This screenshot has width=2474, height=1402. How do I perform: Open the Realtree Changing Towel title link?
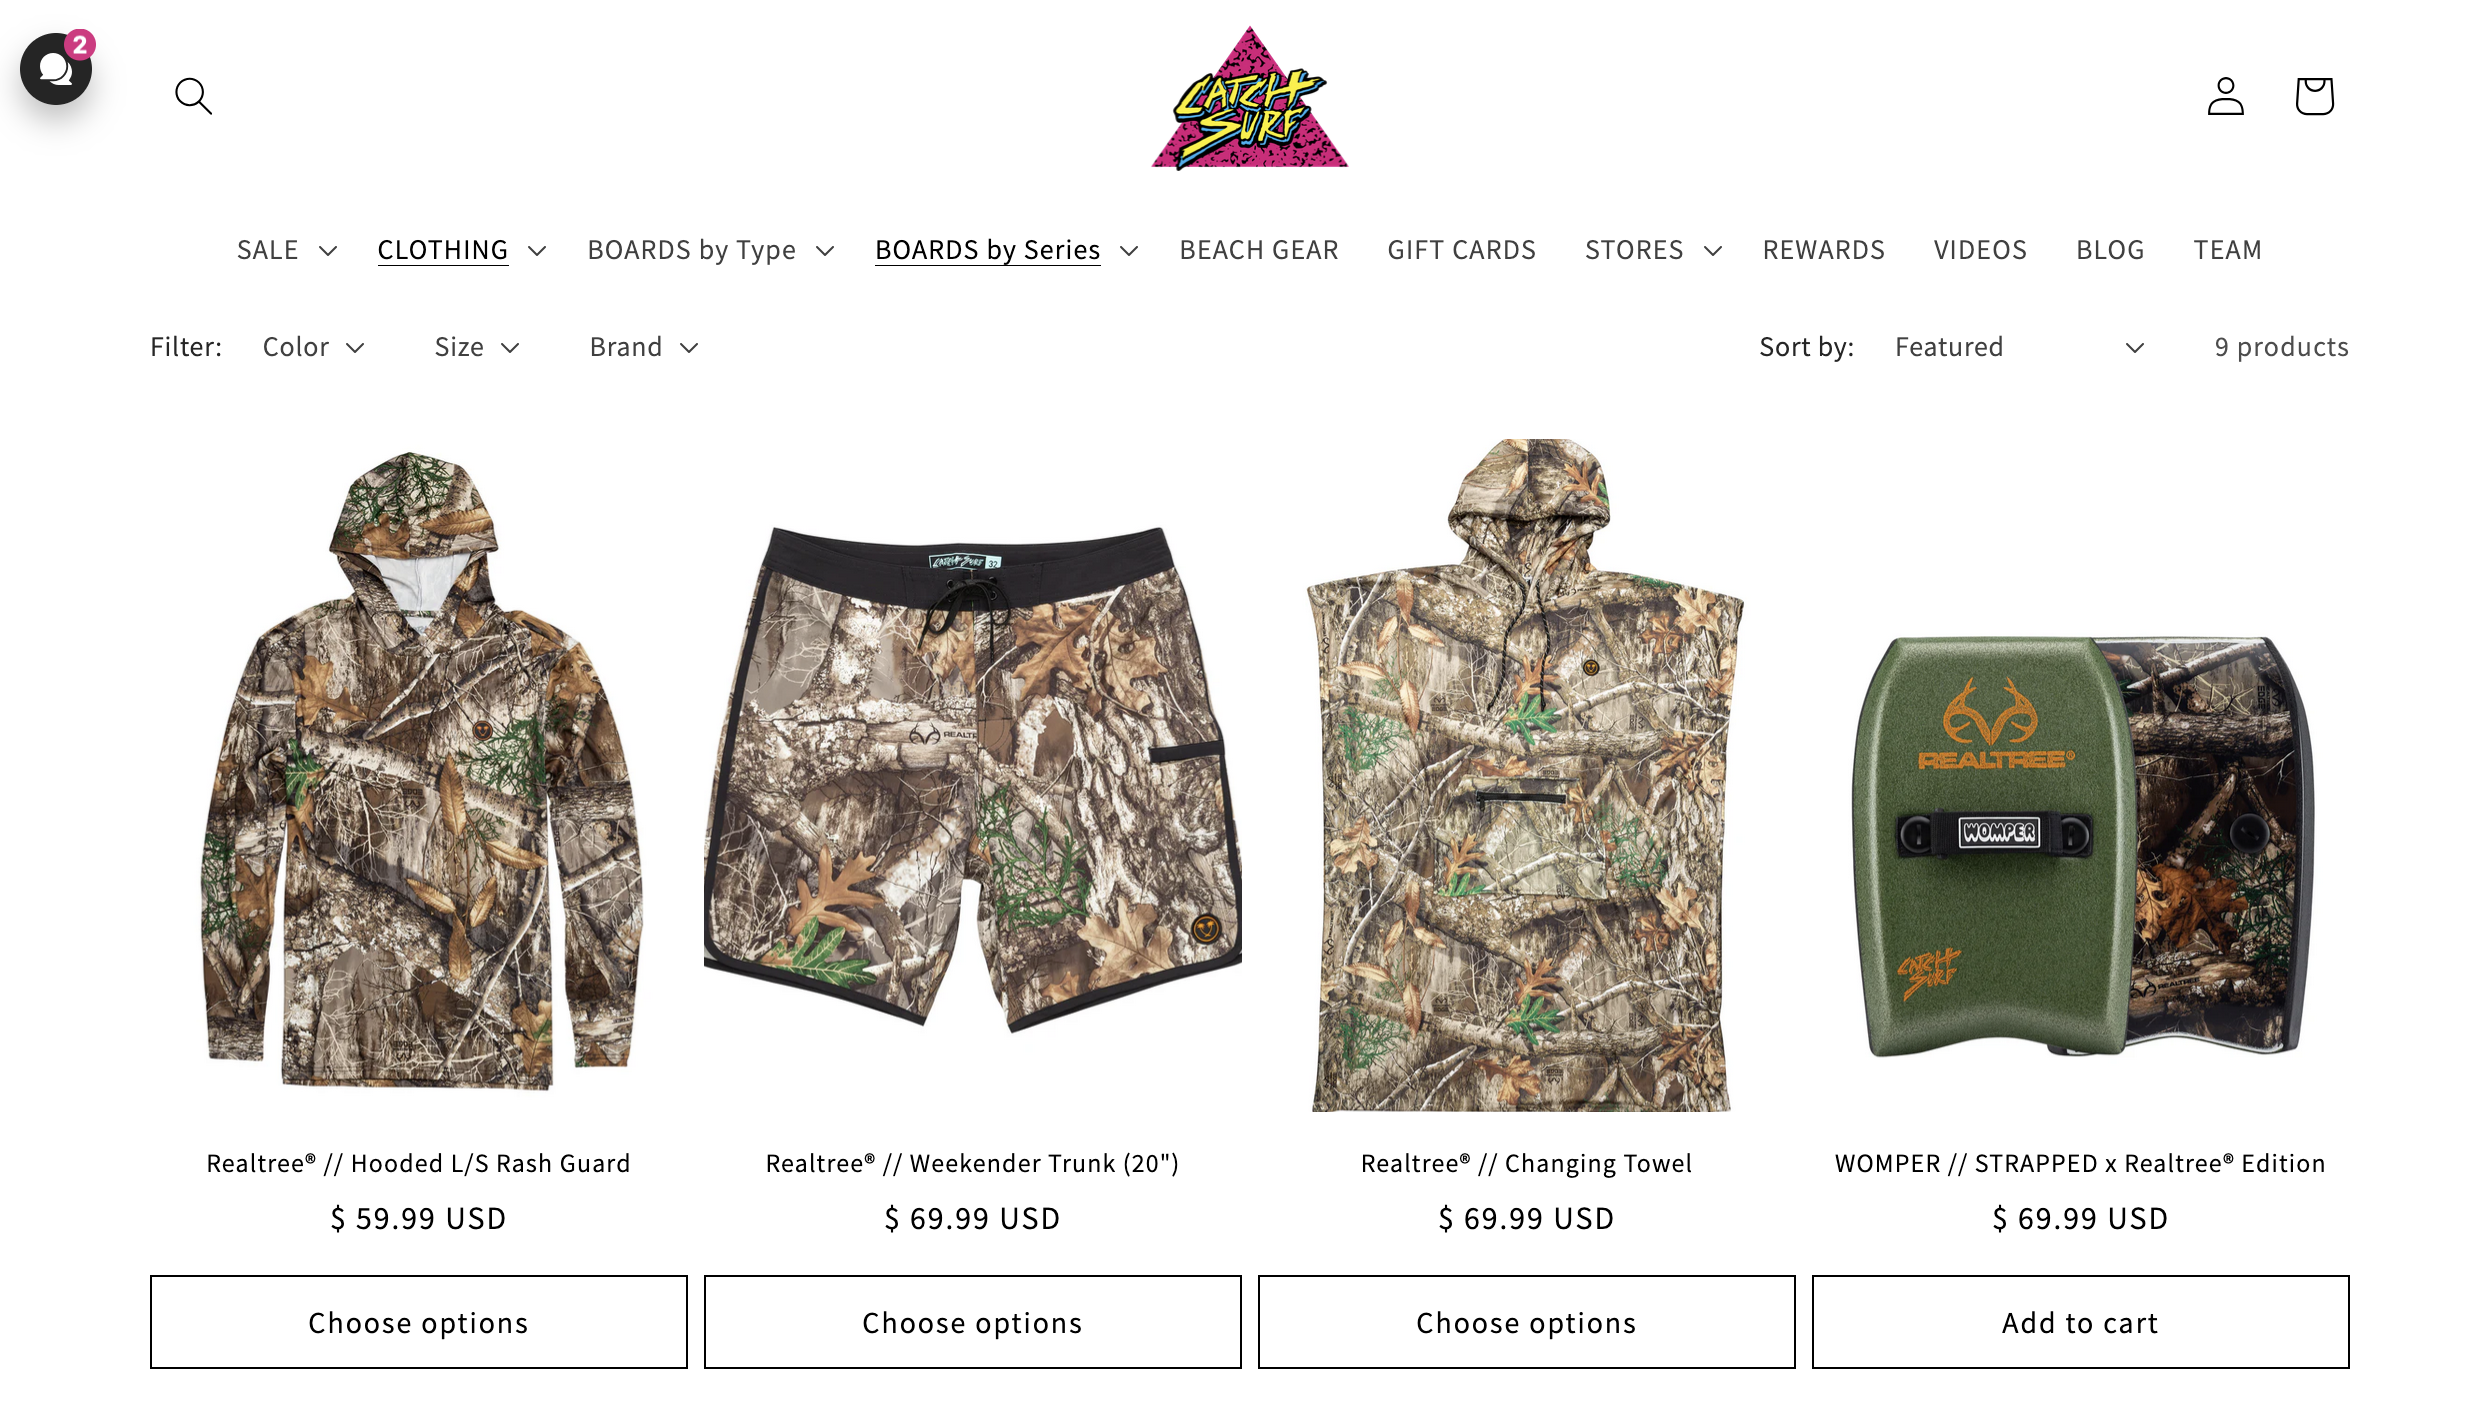[x=1526, y=1163]
